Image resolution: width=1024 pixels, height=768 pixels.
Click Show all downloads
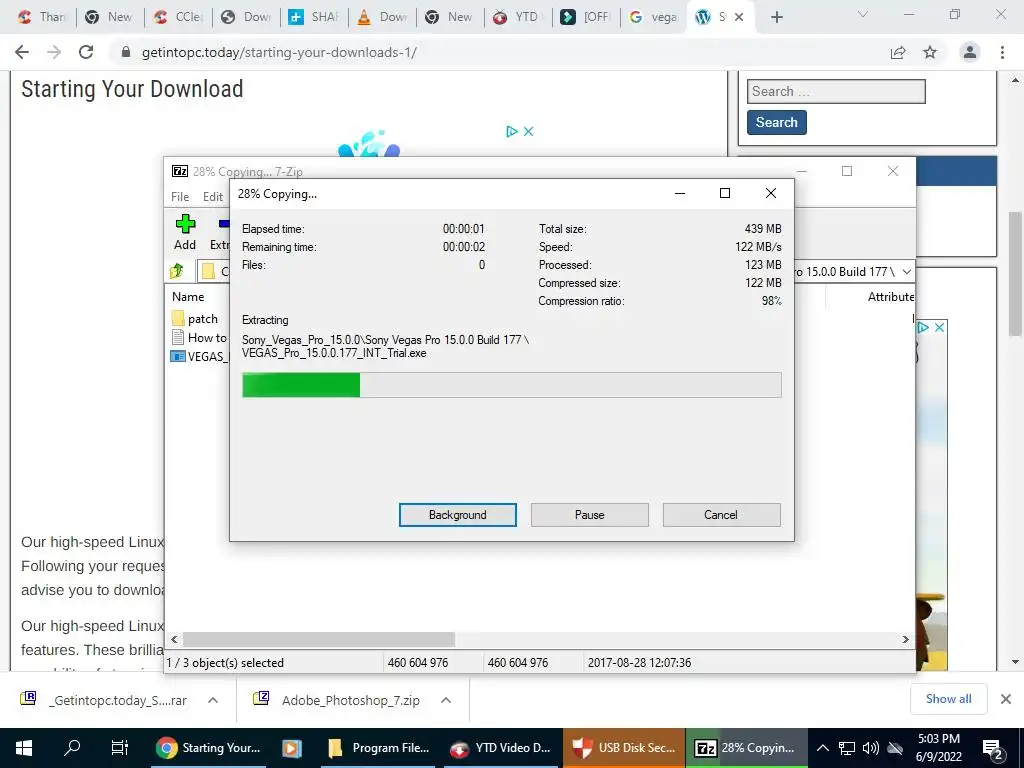948,699
